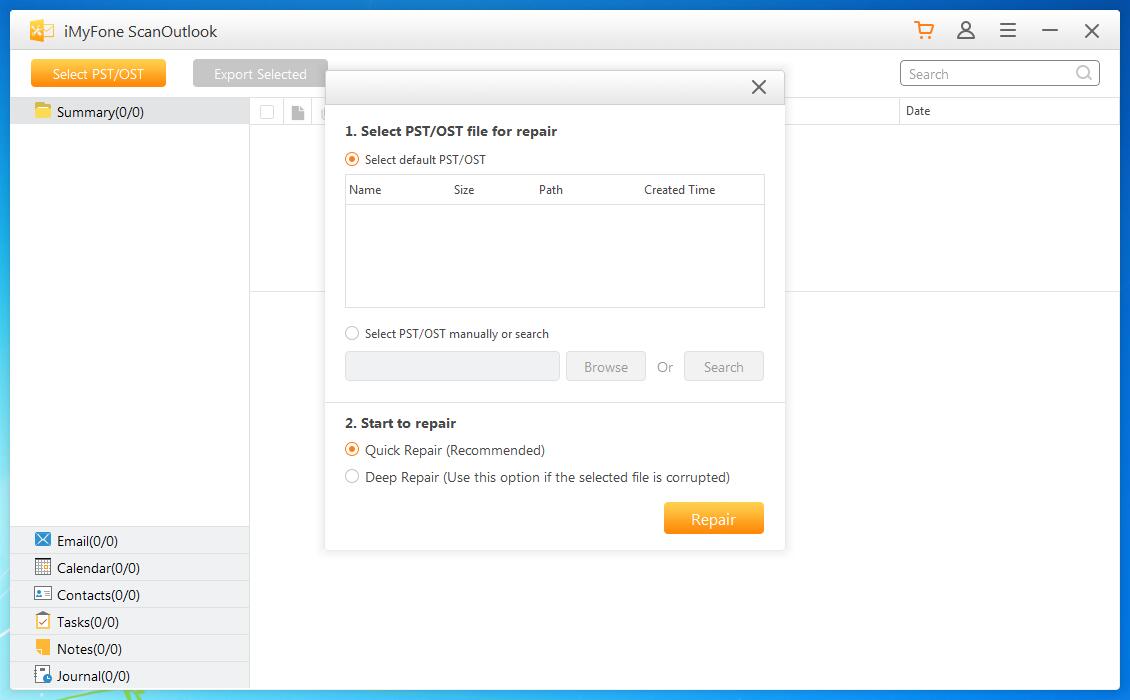This screenshot has height=700, width=1130.
Task: Click the Search button in dialog
Action: point(724,366)
